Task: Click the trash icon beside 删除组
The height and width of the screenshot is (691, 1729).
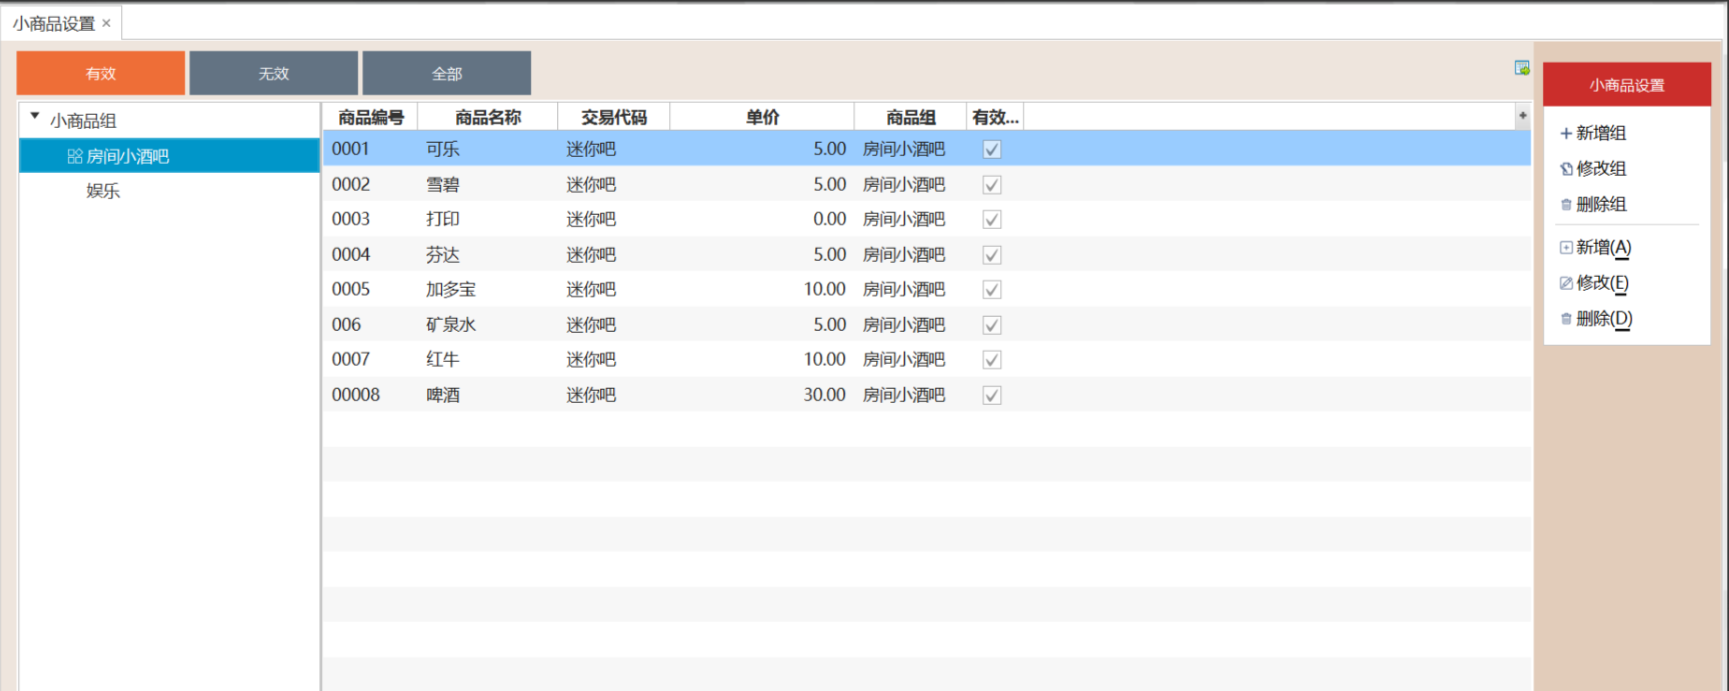Action: (x=1566, y=205)
